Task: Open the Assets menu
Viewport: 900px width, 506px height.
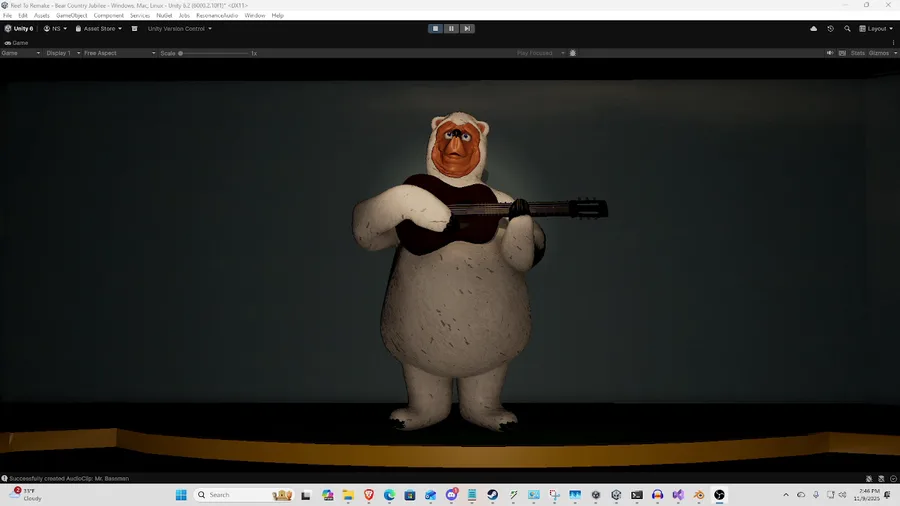Action: coord(41,15)
